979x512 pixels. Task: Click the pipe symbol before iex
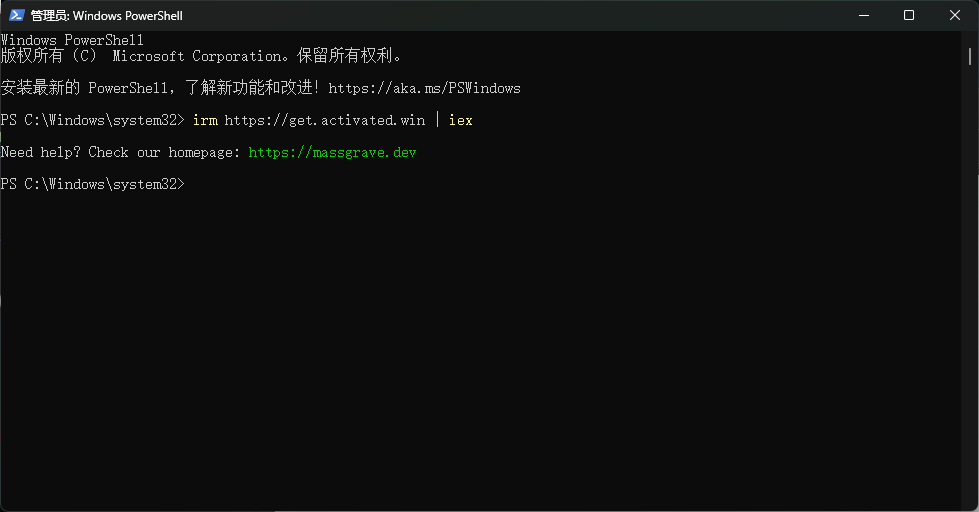tap(437, 120)
